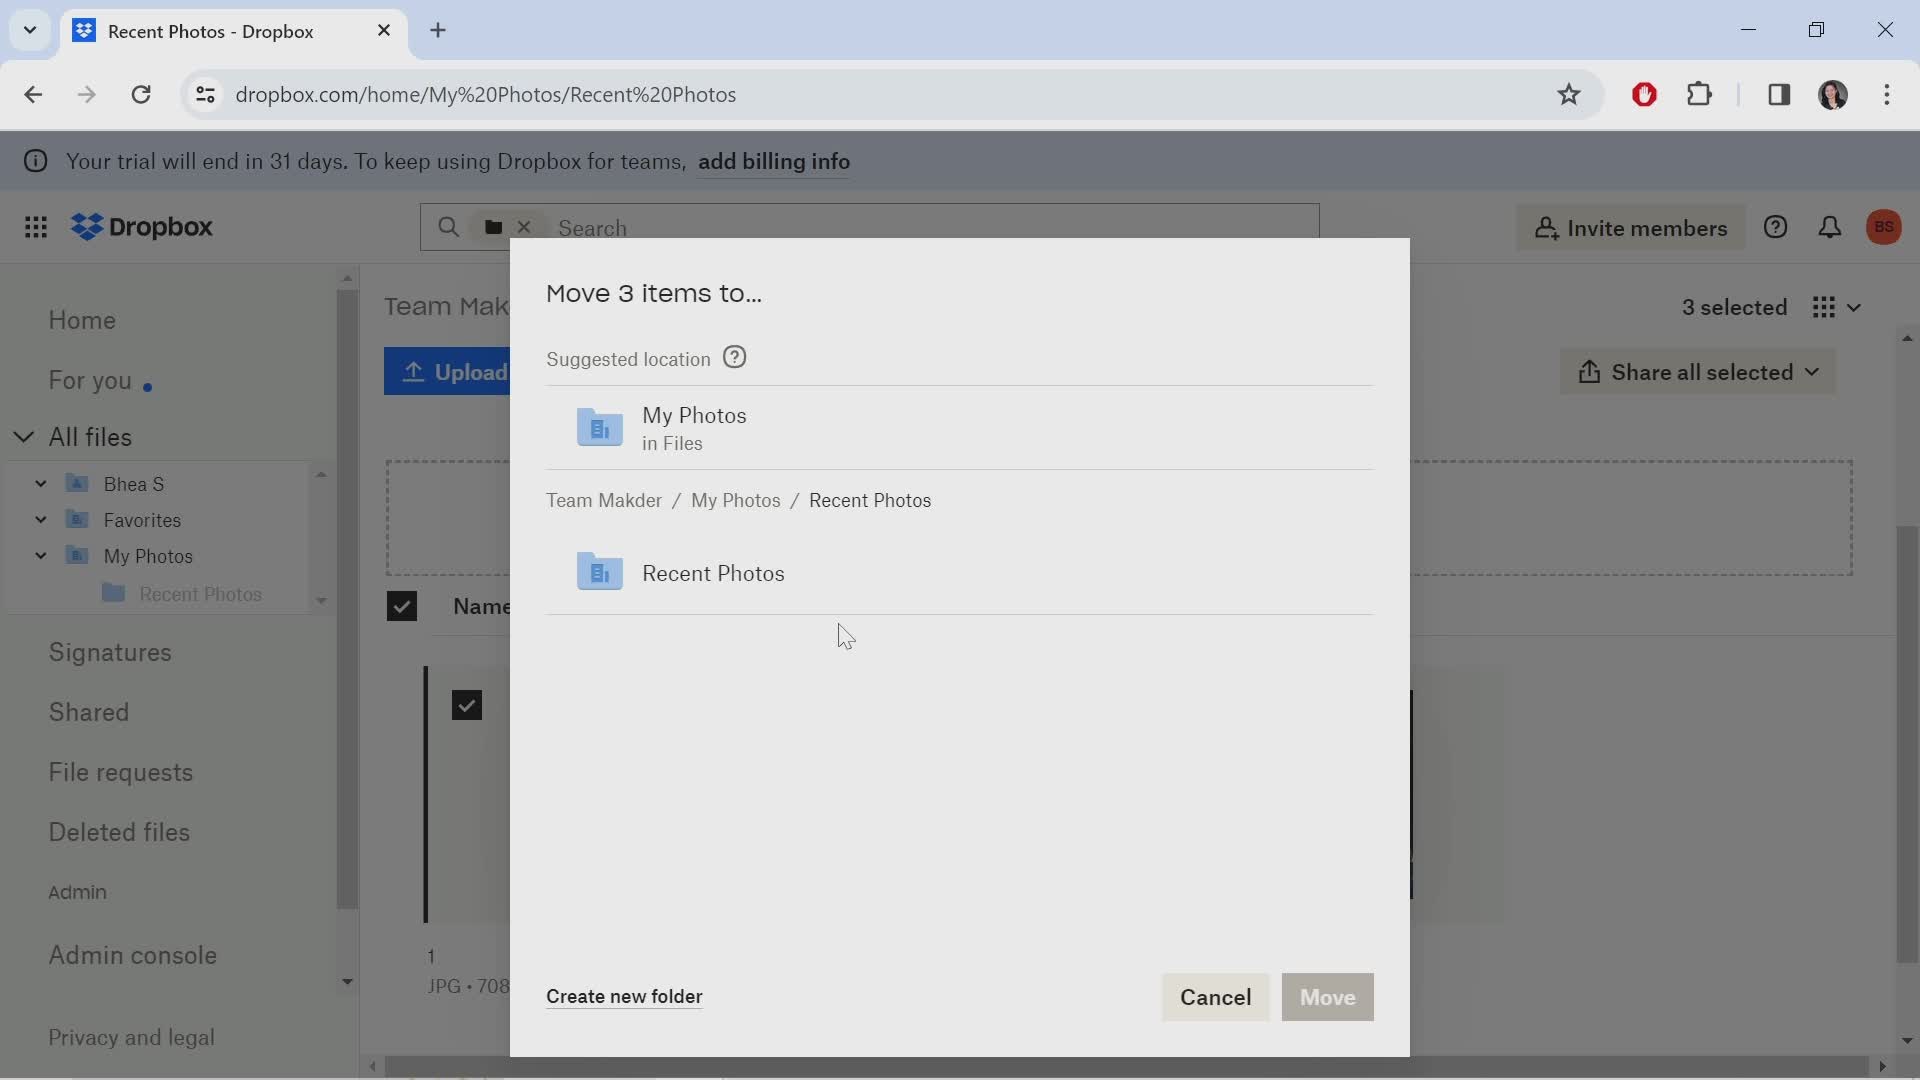This screenshot has width=1920, height=1080.
Task: Click the main page vertical scrollbar
Action: pos(1907,745)
